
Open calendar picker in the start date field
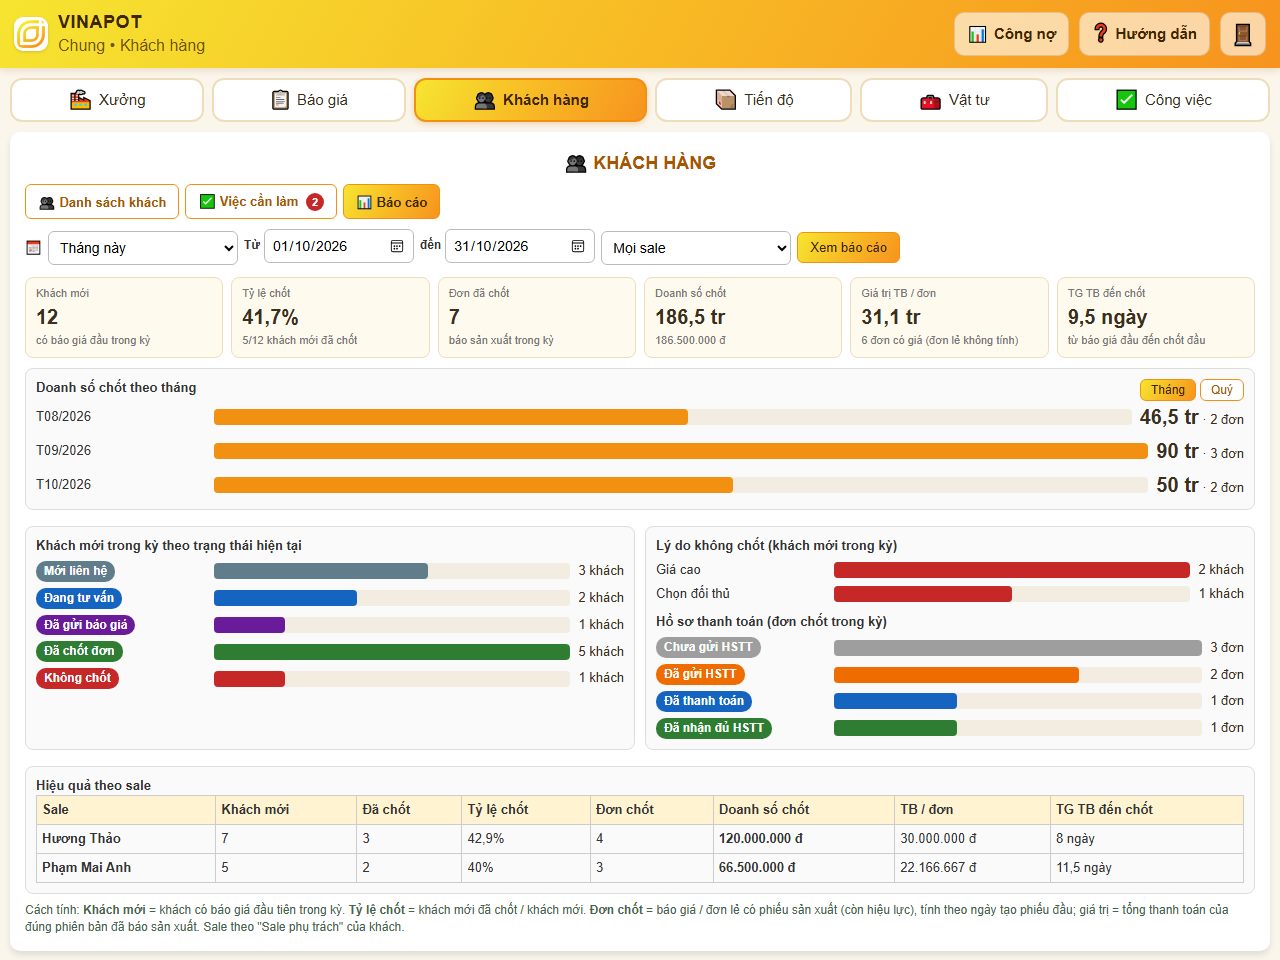tap(396, 246)
